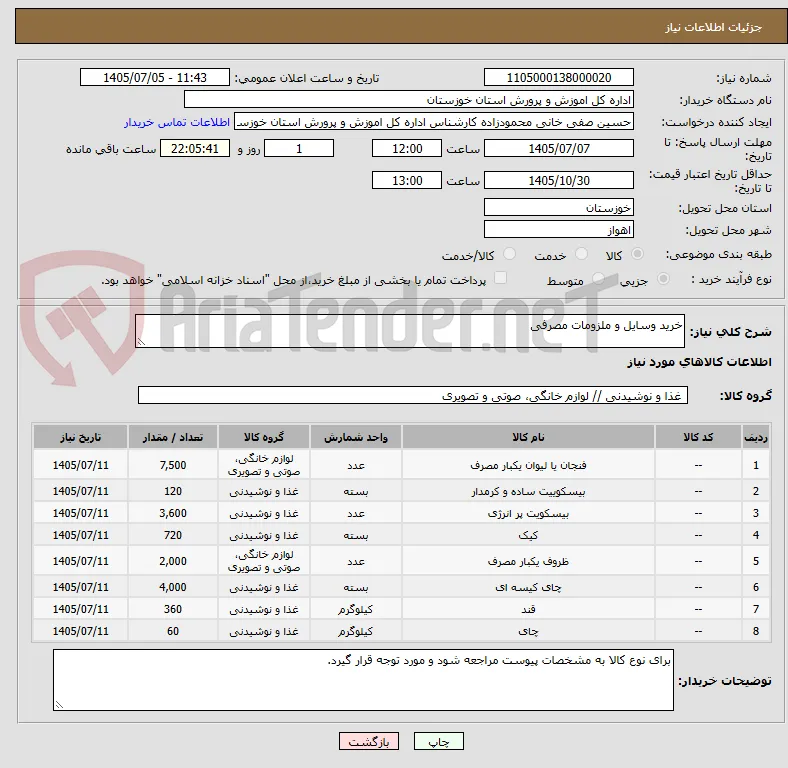Click item name کیک

(528, 535)
